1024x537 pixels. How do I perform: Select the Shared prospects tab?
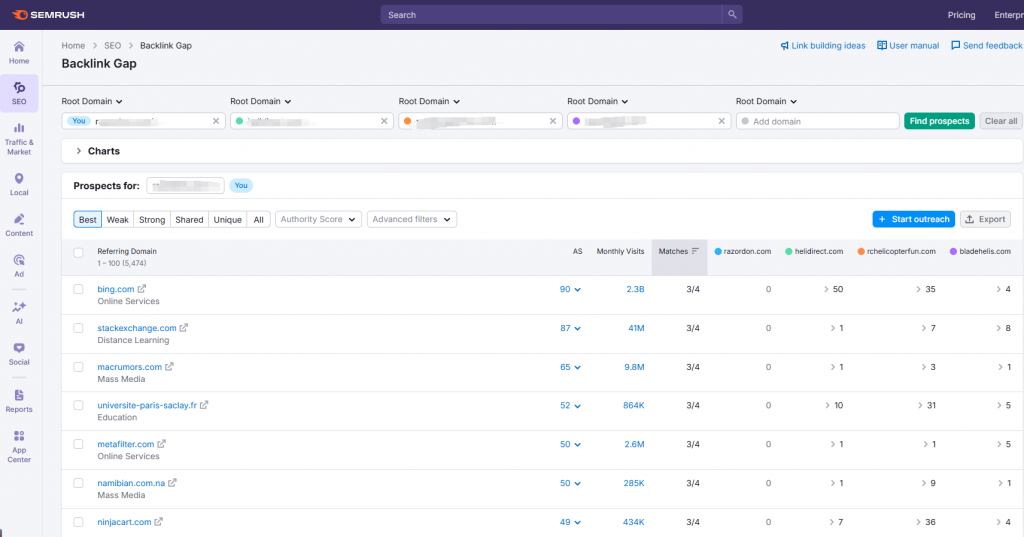pos(189,220)
